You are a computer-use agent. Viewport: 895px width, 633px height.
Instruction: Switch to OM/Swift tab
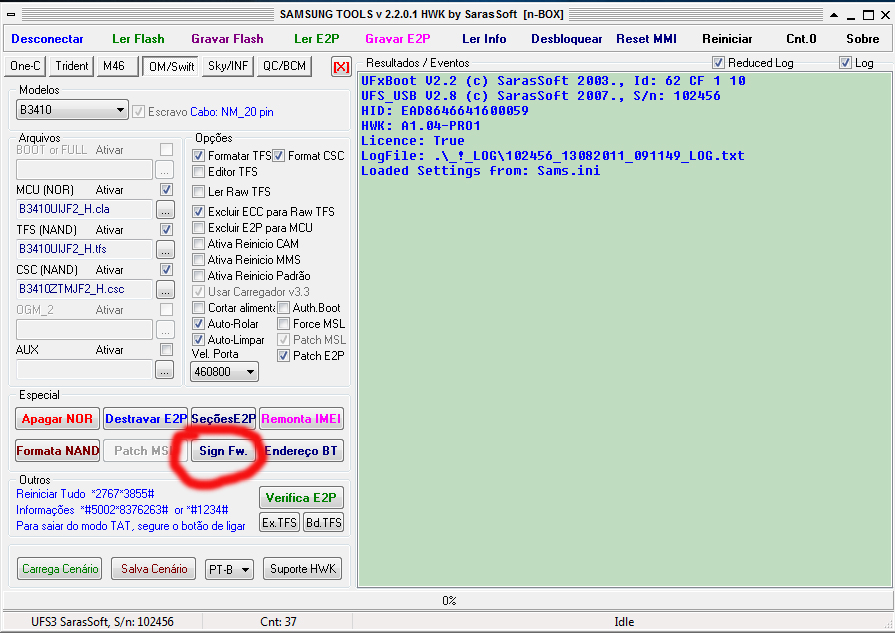click(x=171, y=67)
